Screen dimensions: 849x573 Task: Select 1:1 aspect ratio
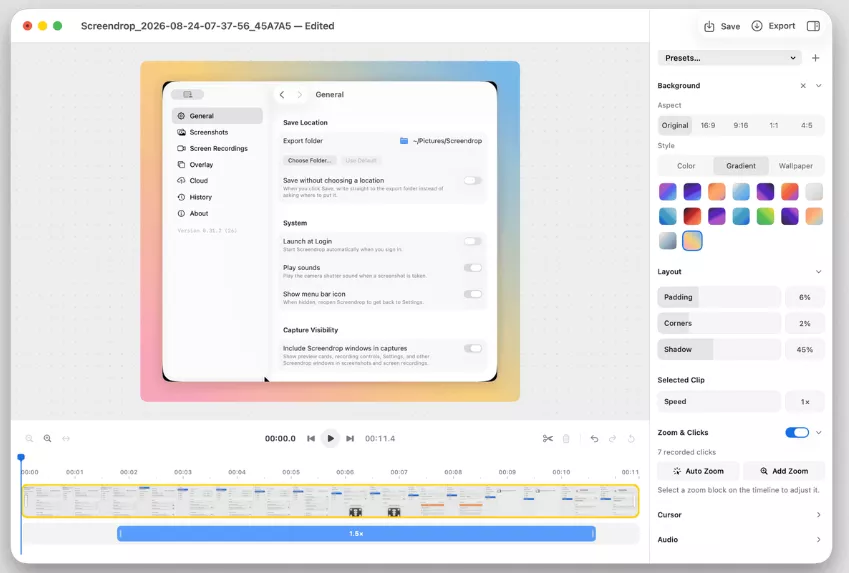(774, 125)
